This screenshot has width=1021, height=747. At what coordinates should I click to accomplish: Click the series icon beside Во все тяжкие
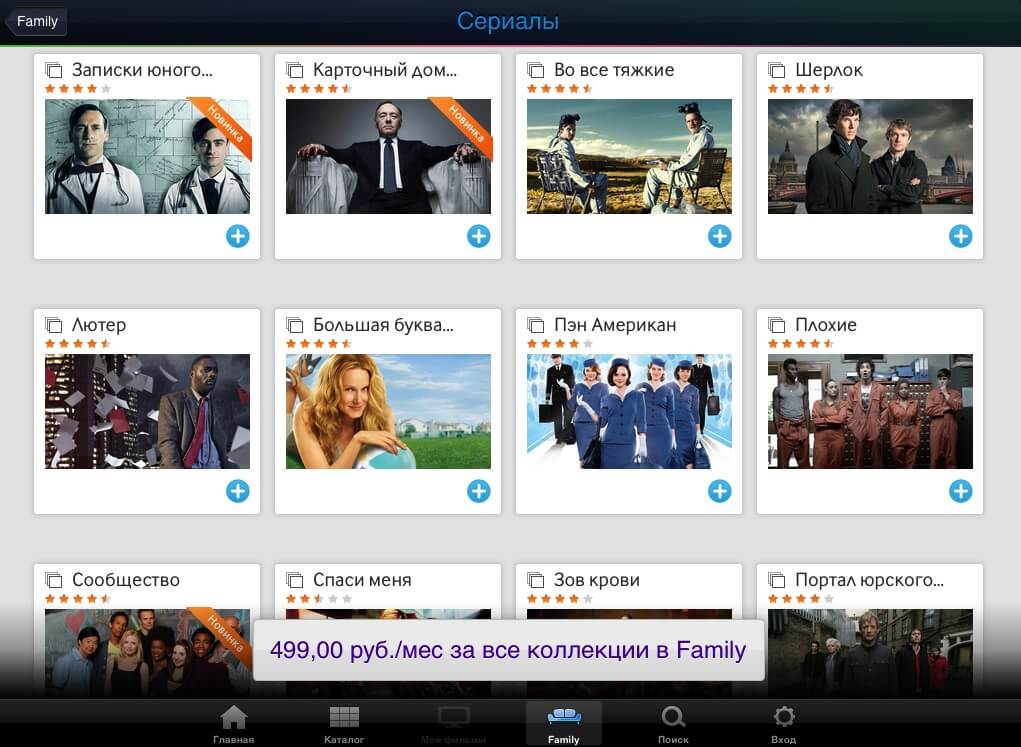(535, 69)
